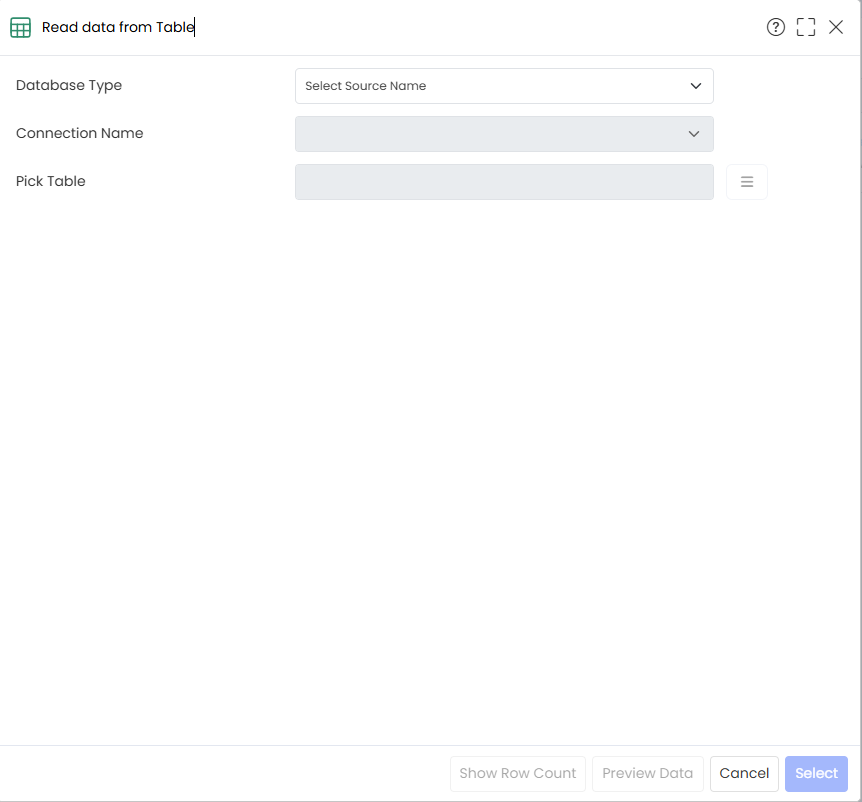Image resolution: width=862 pixels, height=802 pixels.
Task: Open the Select Source Name dropdown
Action: [x=504, y=86]
